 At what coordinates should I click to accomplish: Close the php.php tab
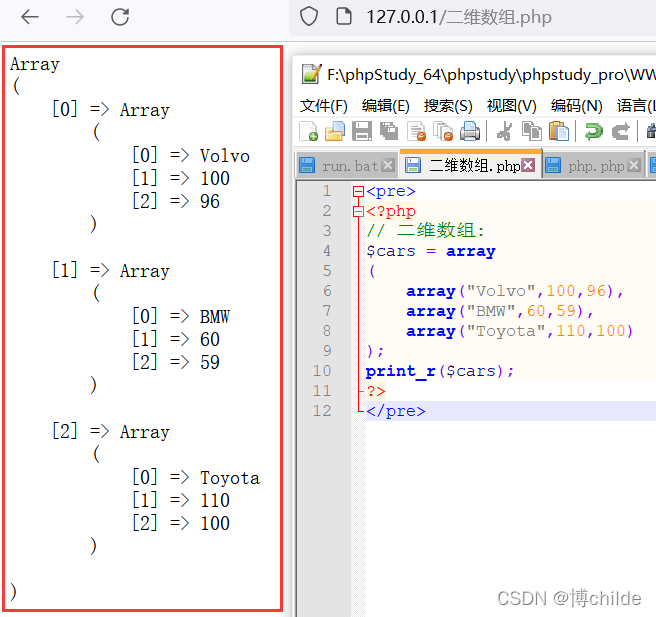pyautogui.click(x=634, y=165)
